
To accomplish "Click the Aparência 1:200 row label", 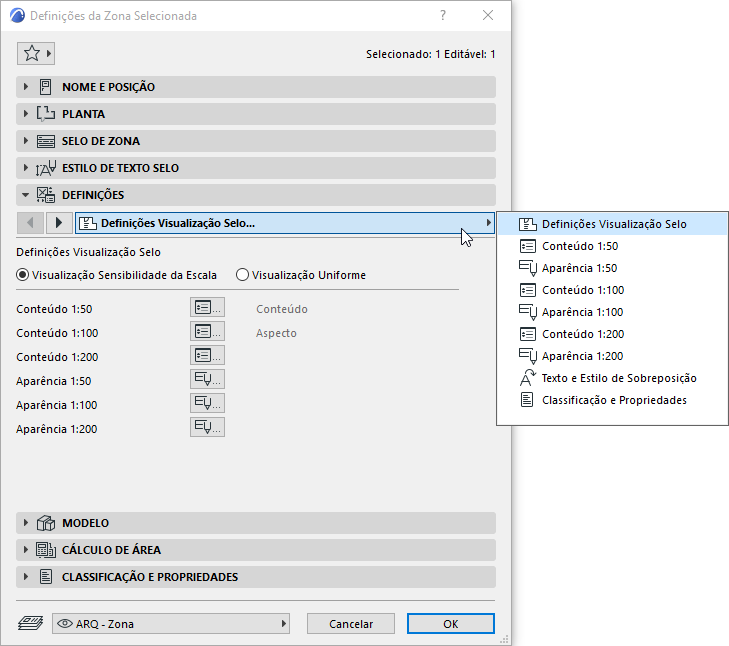I will 57,429.
